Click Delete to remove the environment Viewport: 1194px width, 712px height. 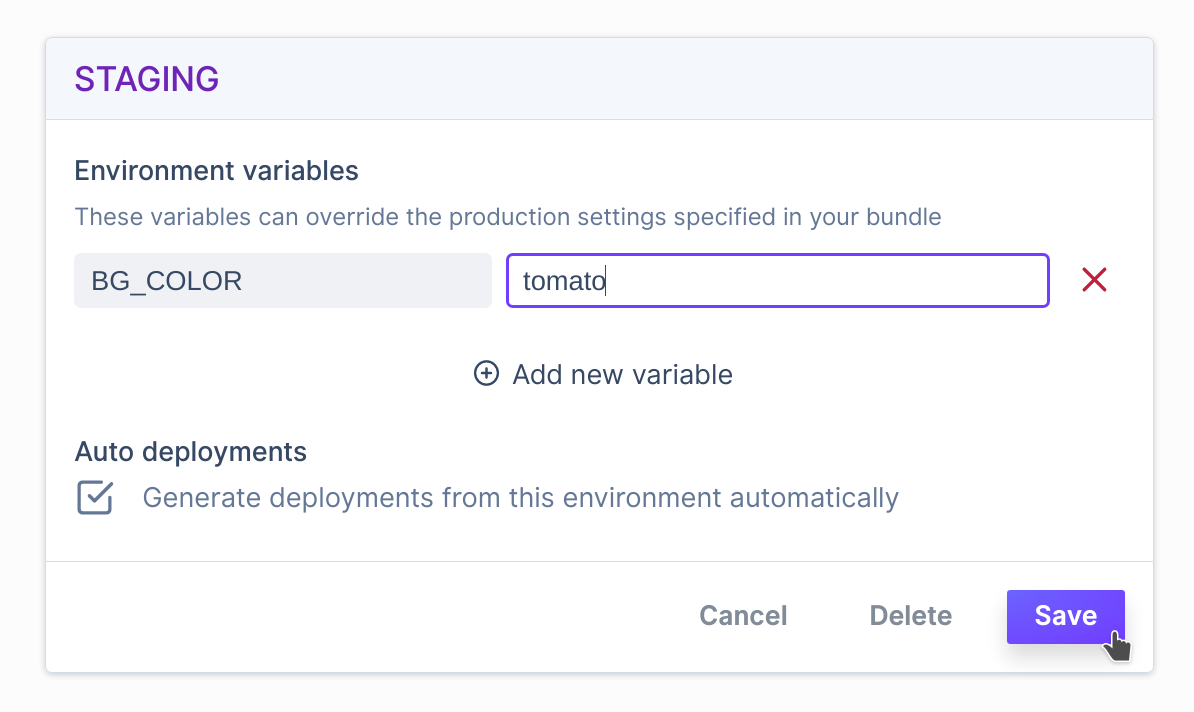(910, 615)
